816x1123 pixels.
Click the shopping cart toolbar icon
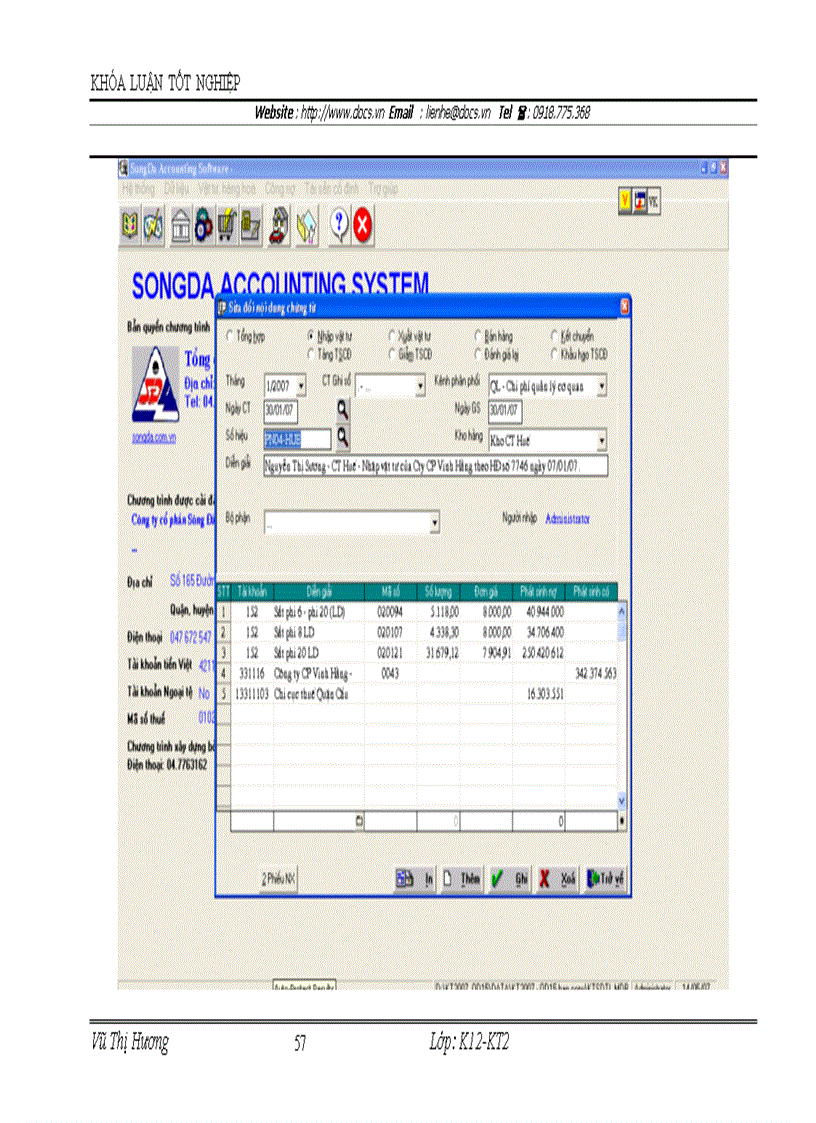(227, 228)
